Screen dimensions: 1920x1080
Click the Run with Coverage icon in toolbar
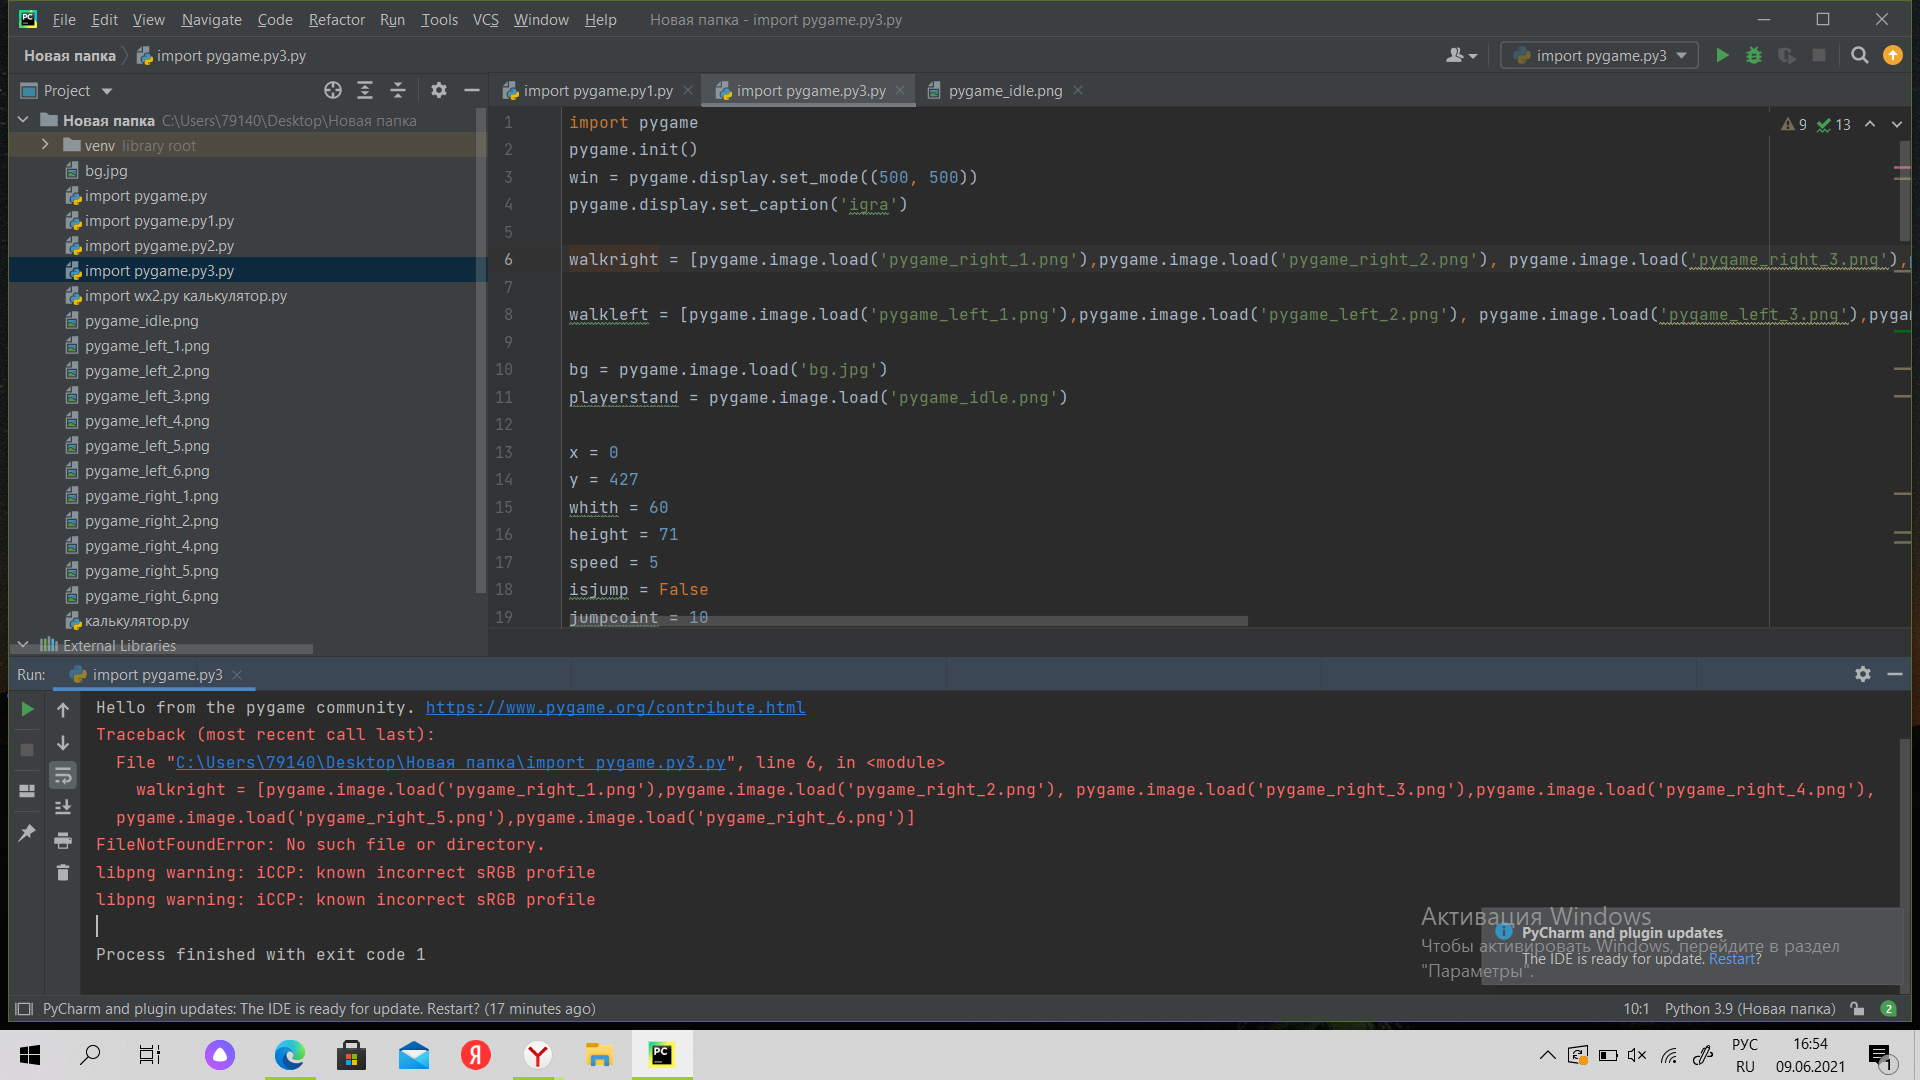pyautogui.click(x=1787, y=56)
